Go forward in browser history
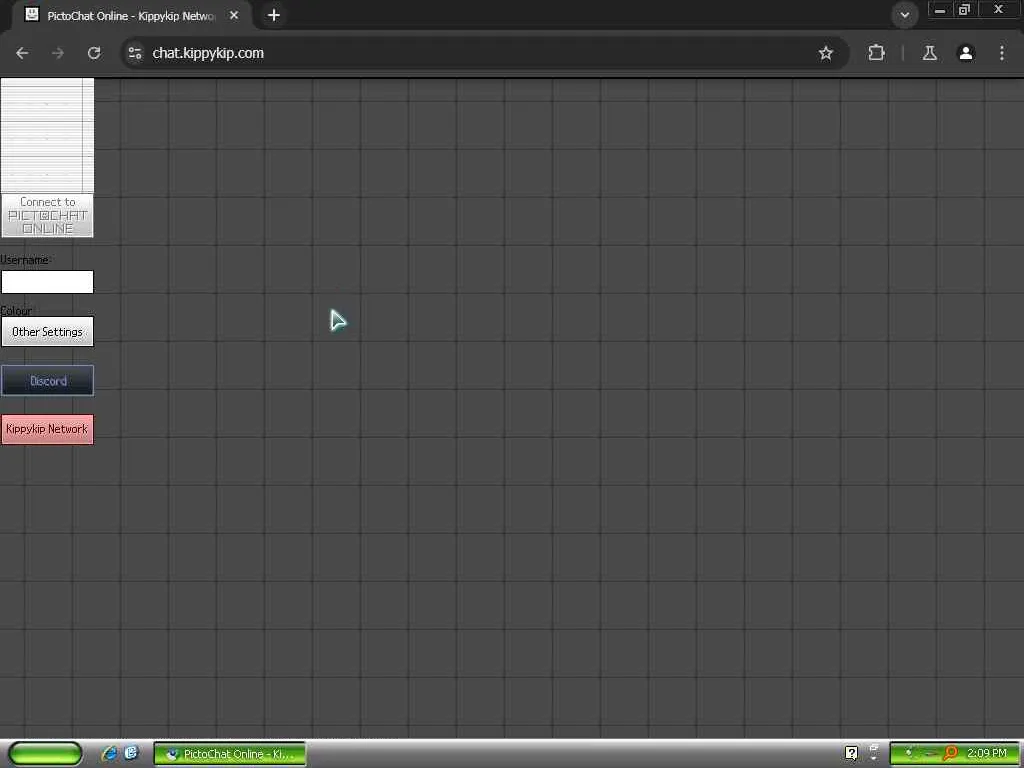This screenshot has width=1024, height=768. (x=58, y=53)
